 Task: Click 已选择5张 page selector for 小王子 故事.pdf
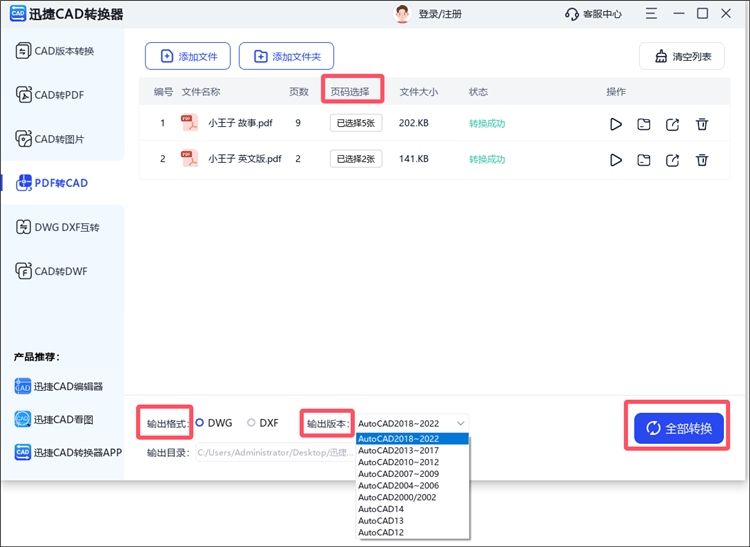click(x=356, y=123)
